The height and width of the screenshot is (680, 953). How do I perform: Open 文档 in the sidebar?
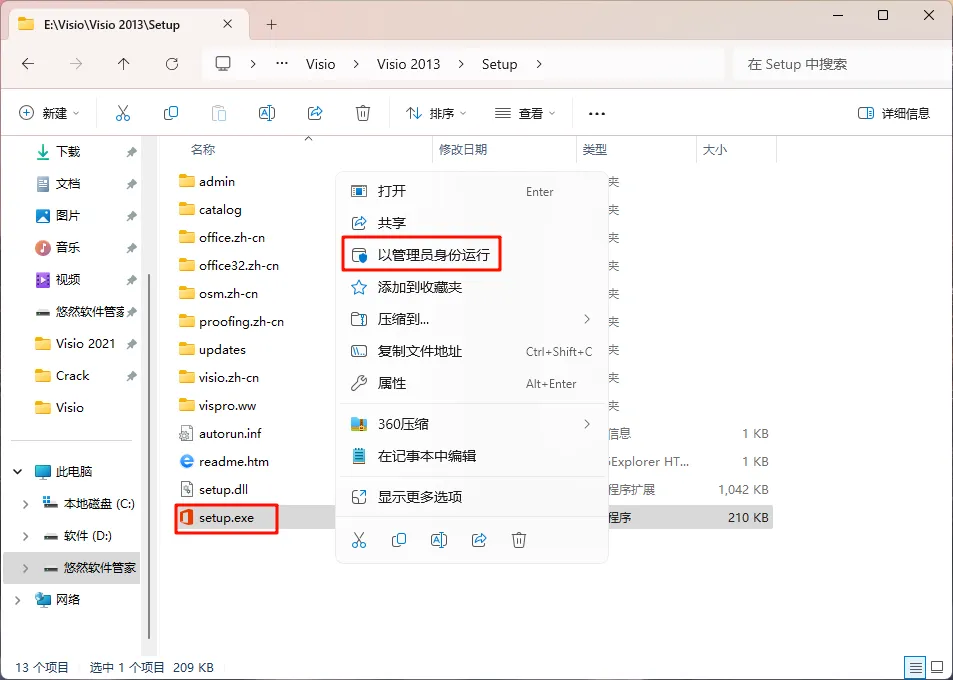[68, 184]
